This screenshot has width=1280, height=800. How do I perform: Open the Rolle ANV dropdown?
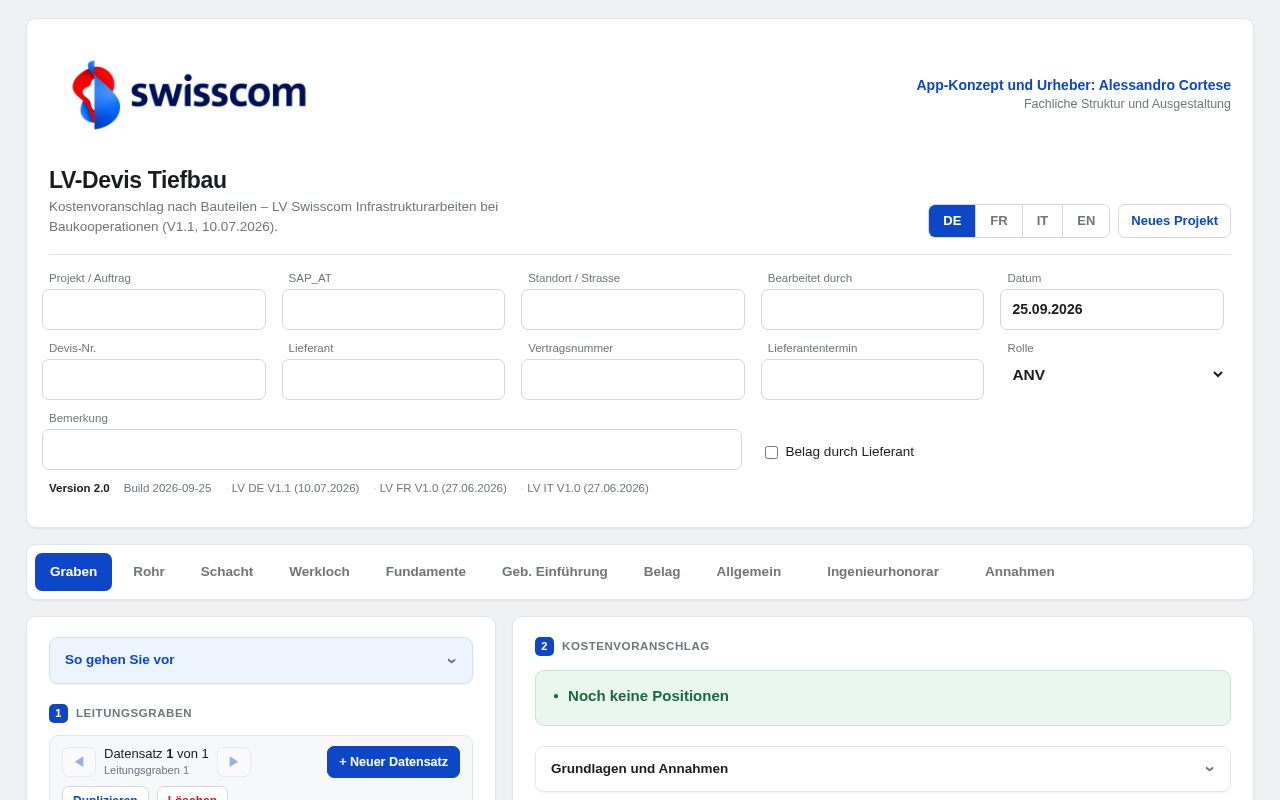click(1112, 375)
